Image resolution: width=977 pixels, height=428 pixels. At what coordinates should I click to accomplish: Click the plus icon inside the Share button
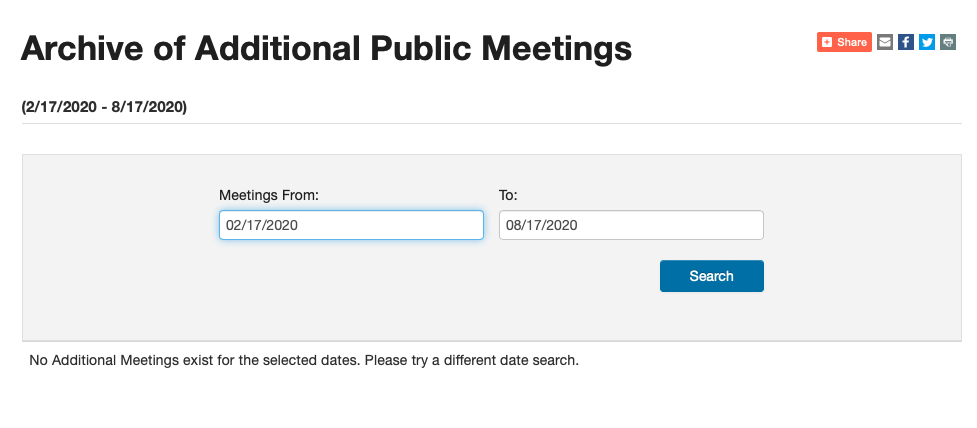click(x=827, y=42)
